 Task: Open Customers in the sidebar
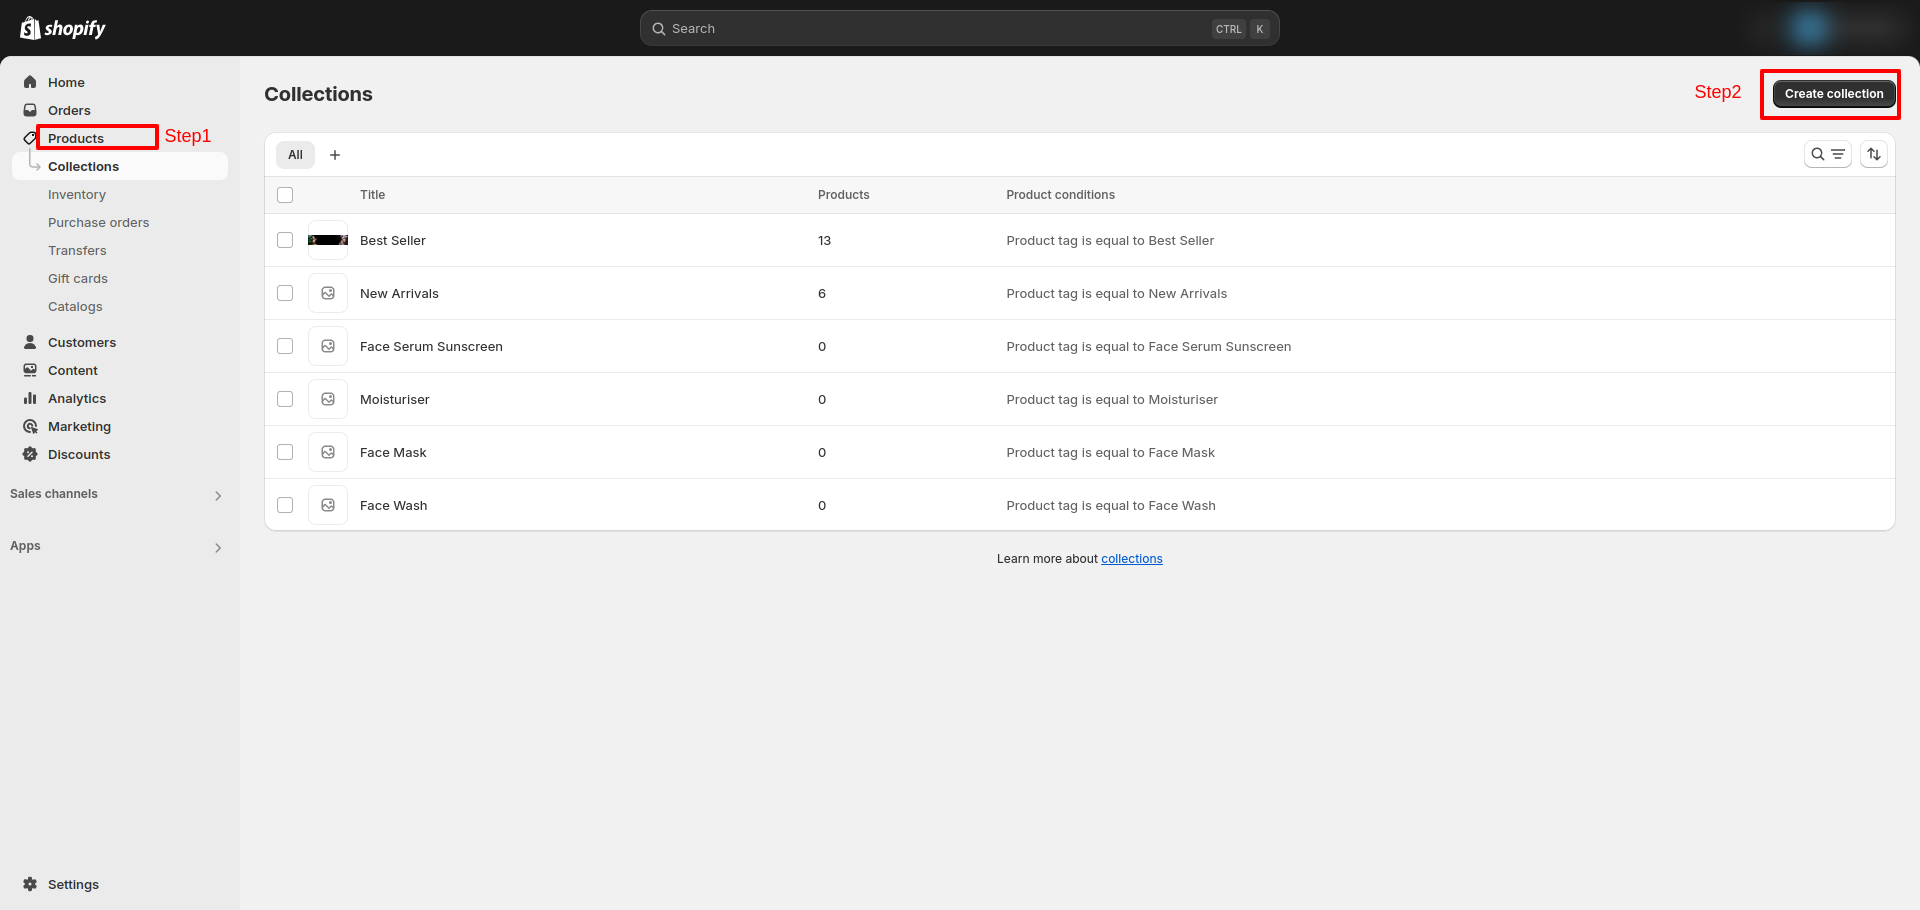(x=82, y=342)
